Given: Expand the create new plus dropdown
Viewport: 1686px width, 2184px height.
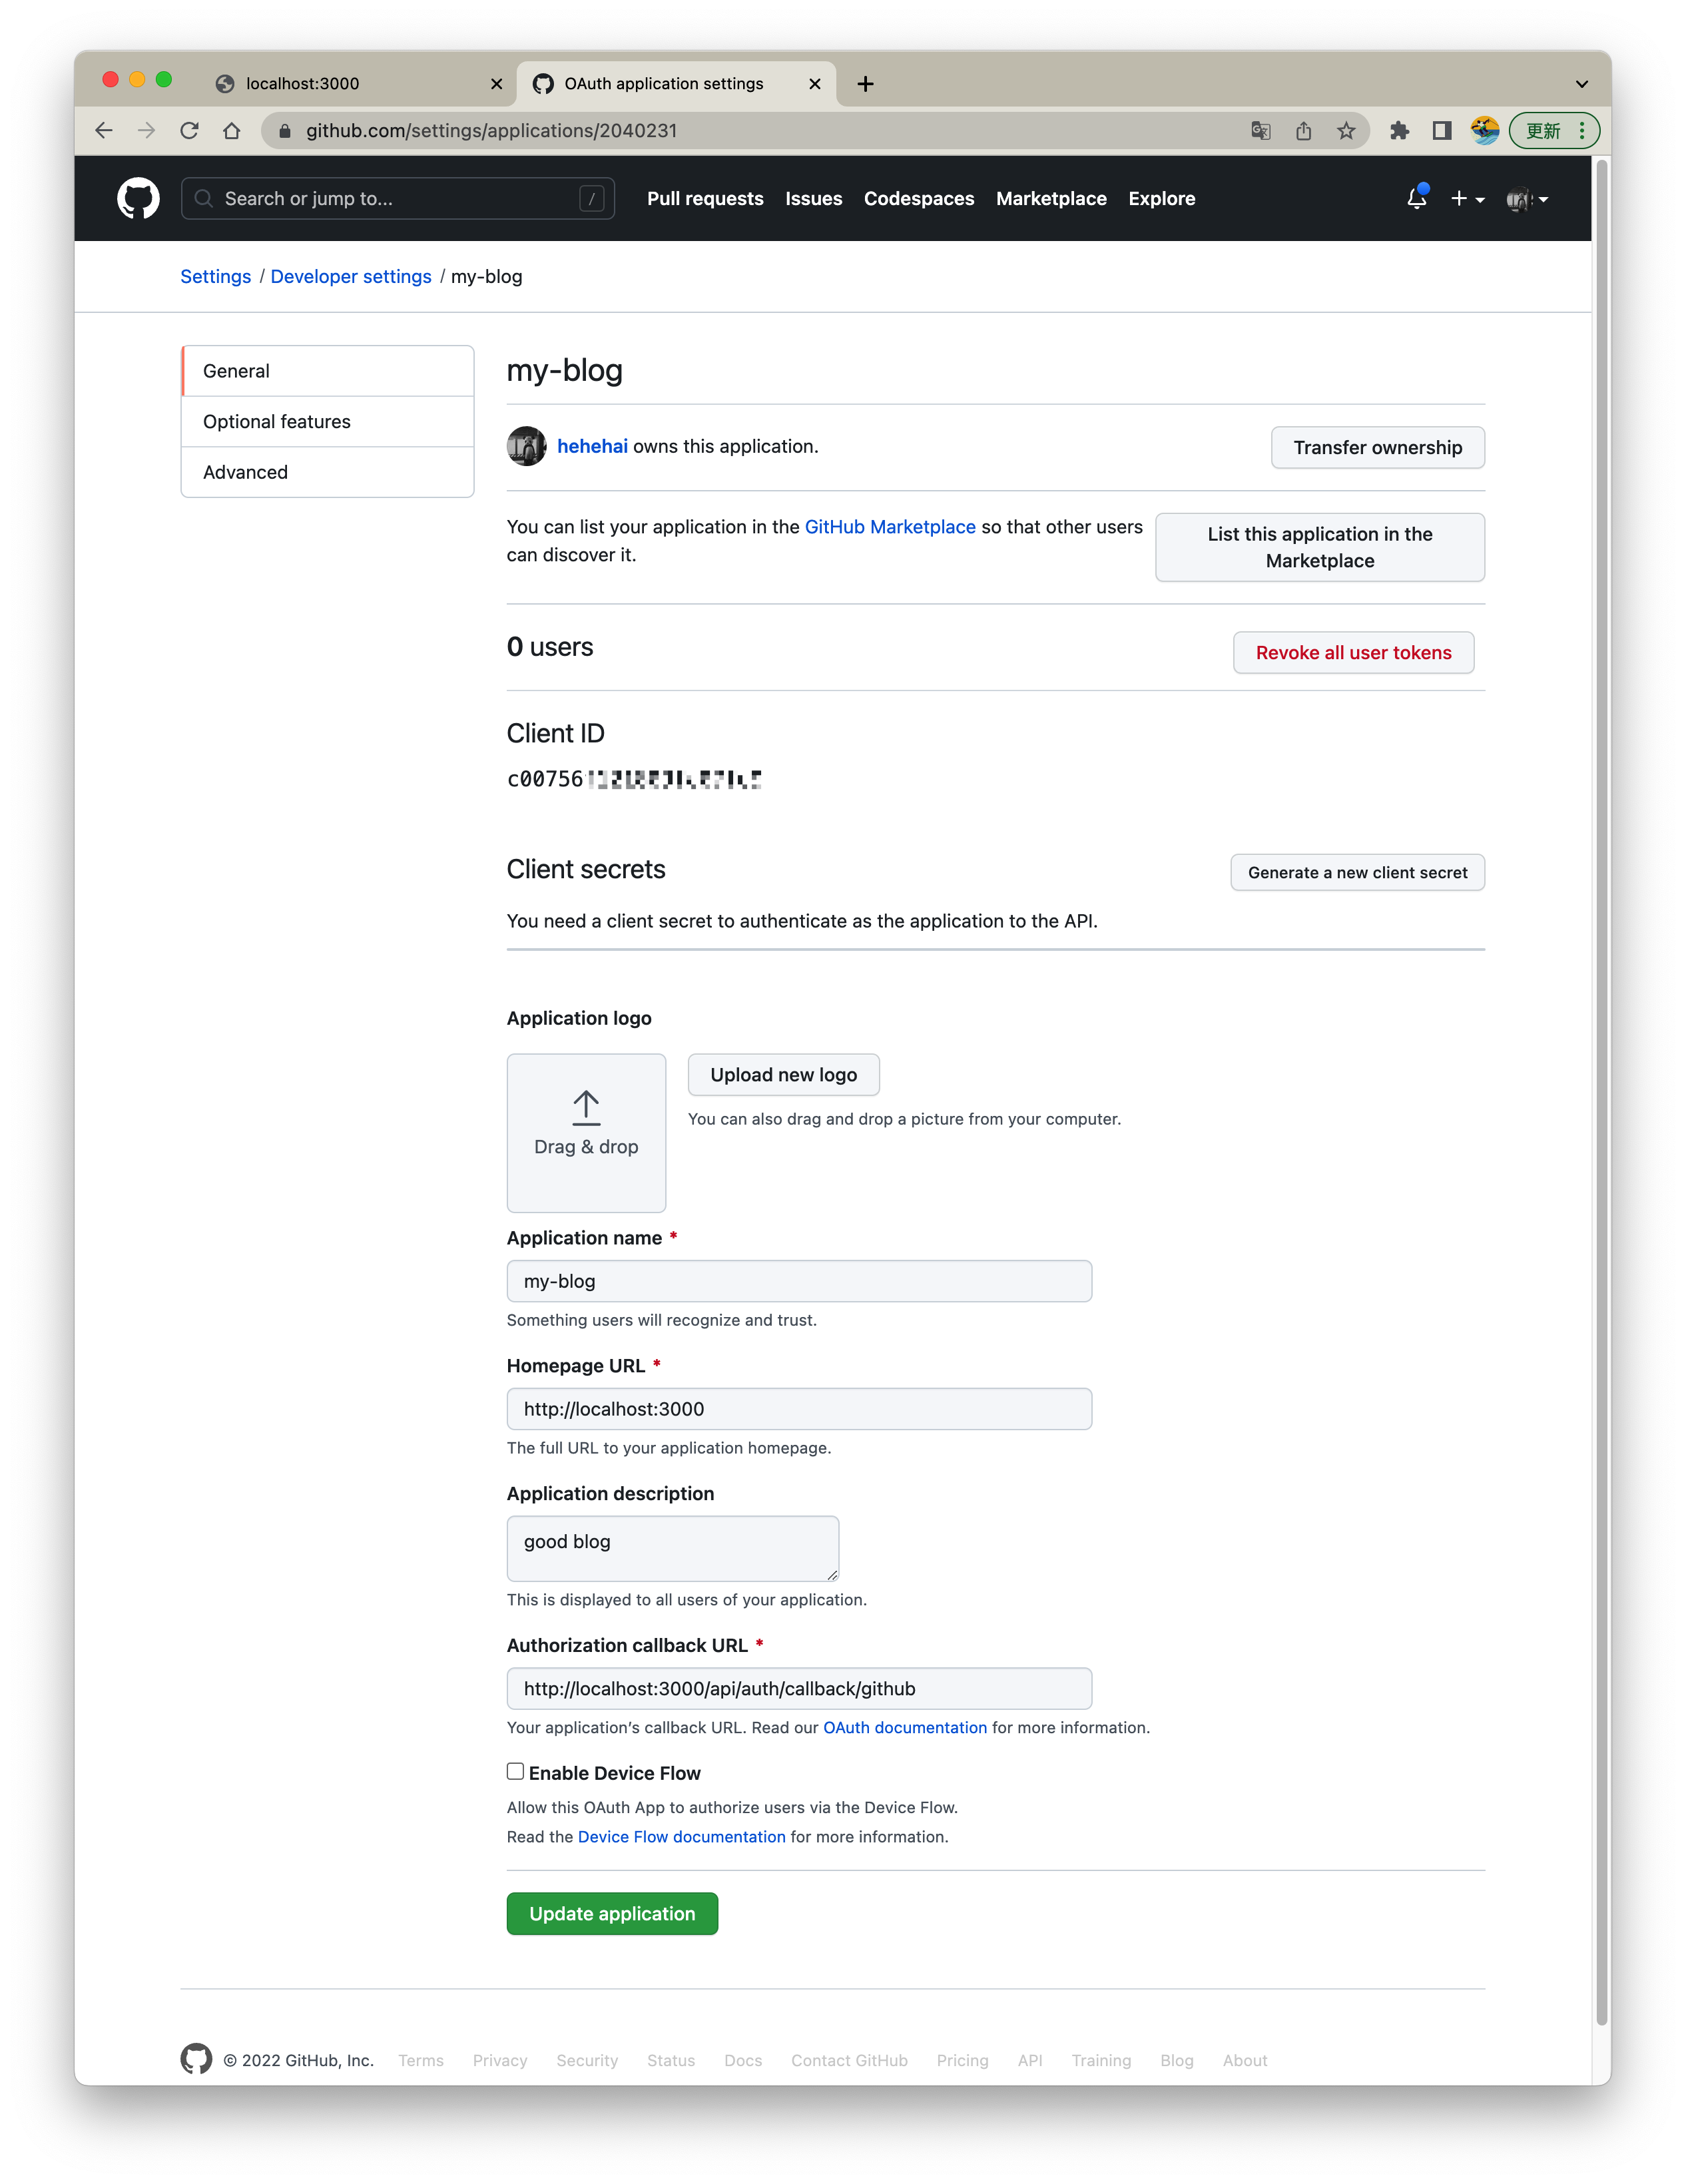Looking at the screenshot, I should 1468,199.
